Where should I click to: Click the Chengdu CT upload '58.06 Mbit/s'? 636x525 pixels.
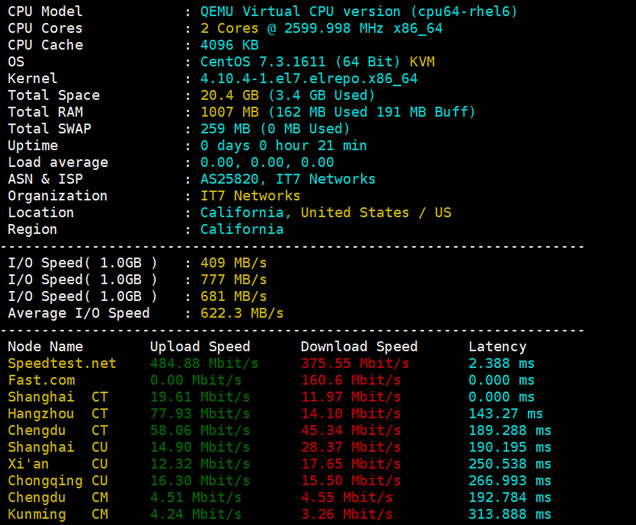point(200,430)
